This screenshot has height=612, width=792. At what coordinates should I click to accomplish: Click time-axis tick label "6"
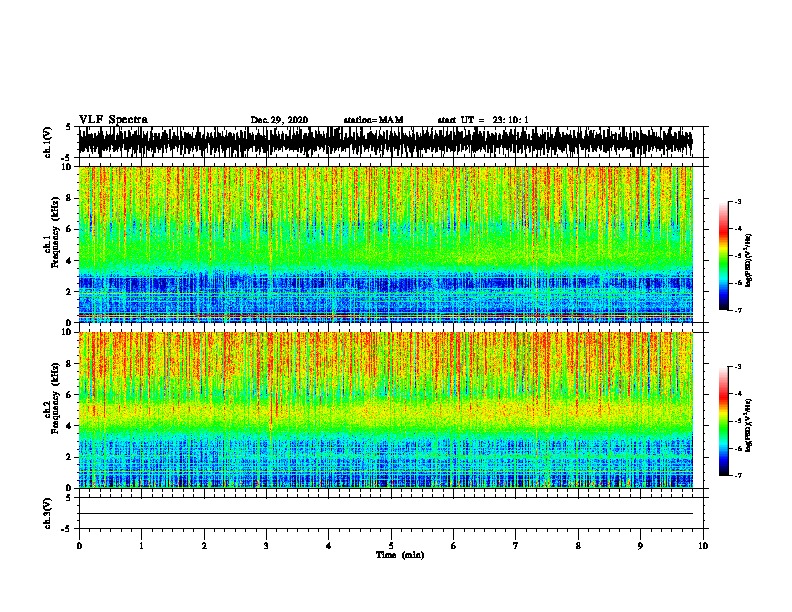(454, 546)
